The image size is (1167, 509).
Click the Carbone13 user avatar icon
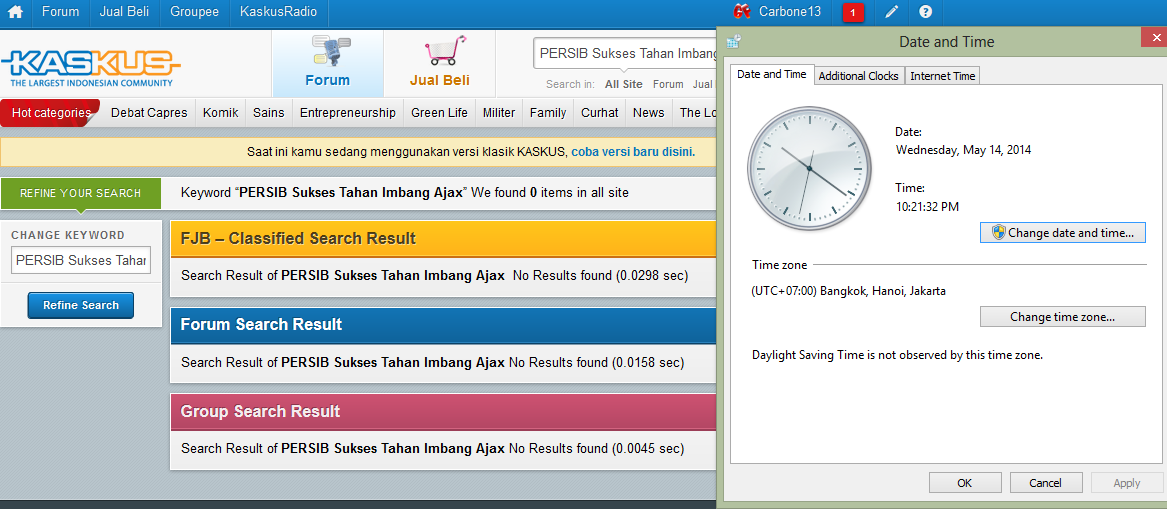[x=742, y=12]
